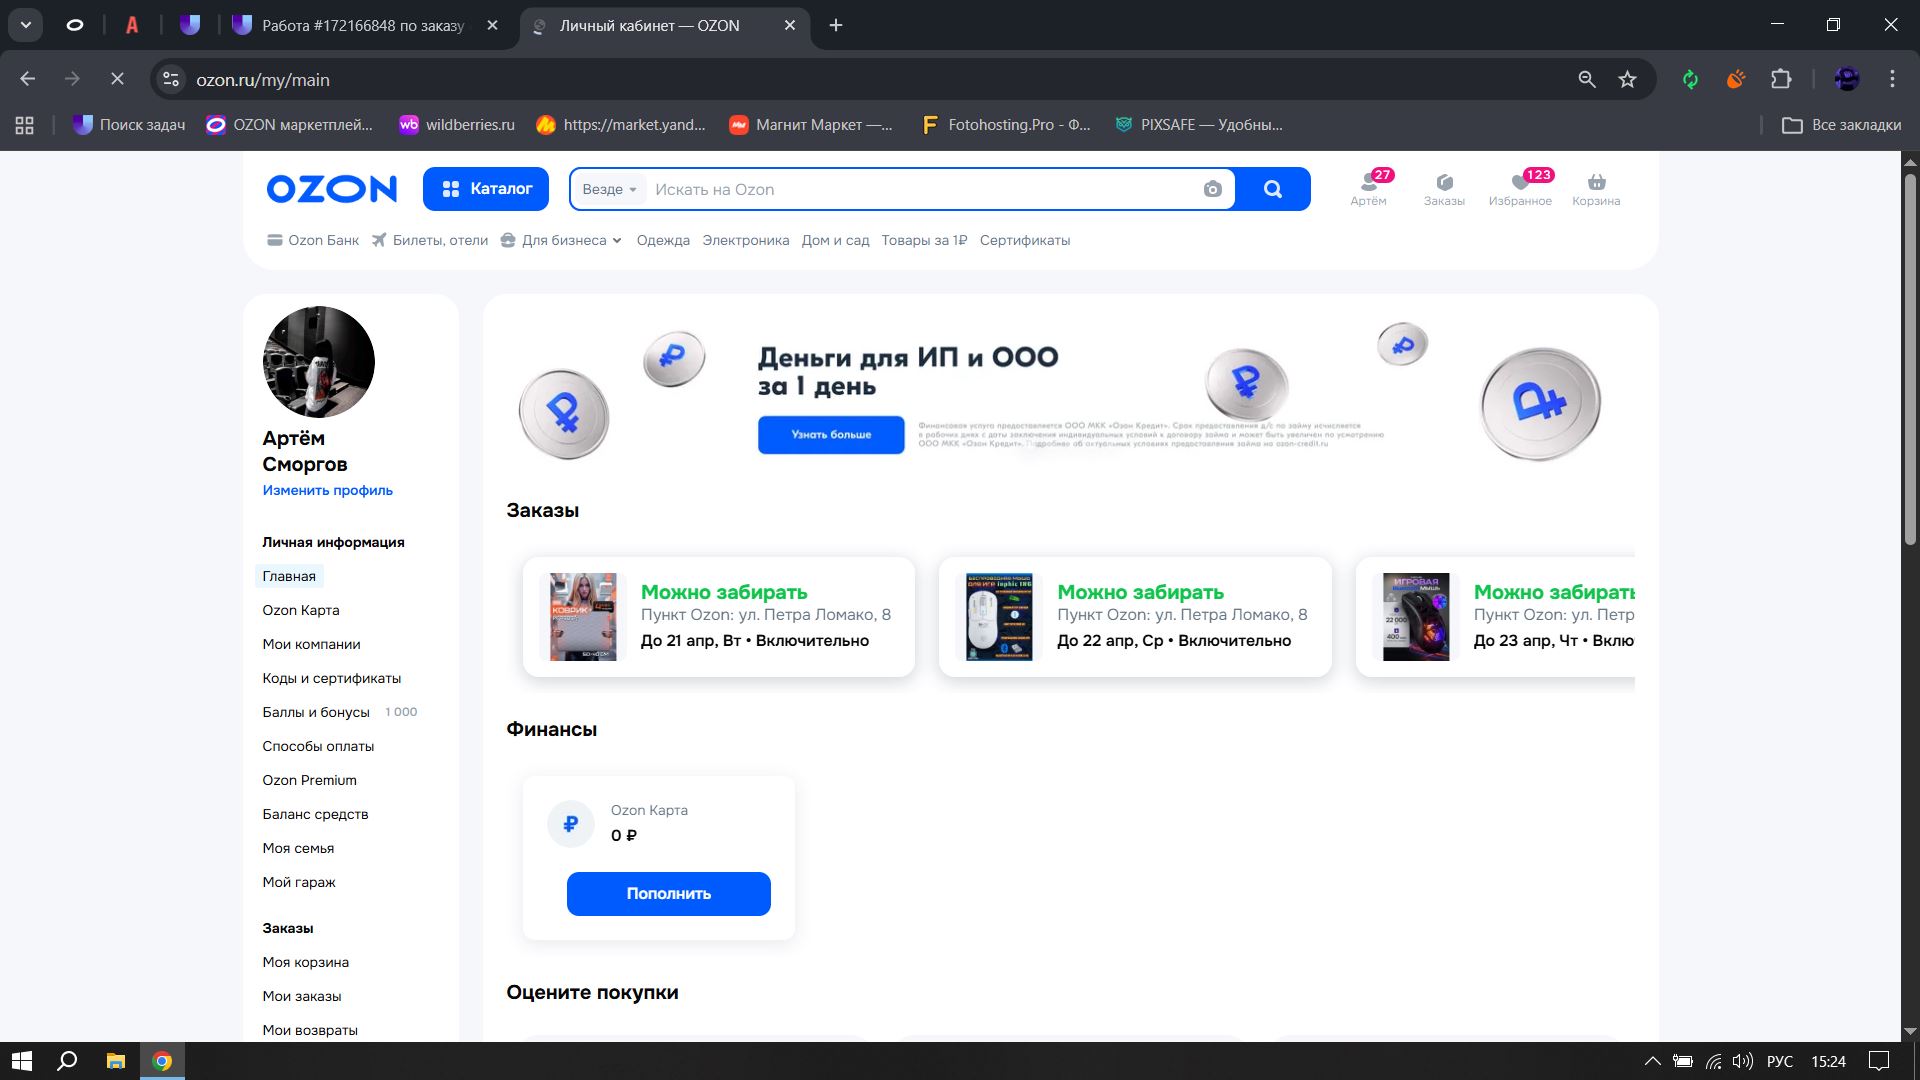Click the Заказы box icon in header
This screenshot has width=1920, height=1080.
click(1444, 183)
